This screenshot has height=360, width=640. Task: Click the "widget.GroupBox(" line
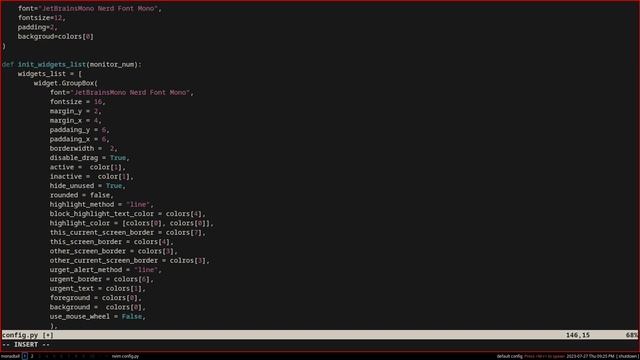66,83
